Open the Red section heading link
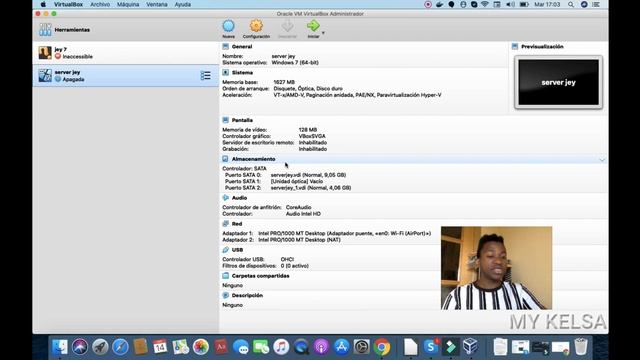Viewport: 640px width, 360px height. (237, 224)
